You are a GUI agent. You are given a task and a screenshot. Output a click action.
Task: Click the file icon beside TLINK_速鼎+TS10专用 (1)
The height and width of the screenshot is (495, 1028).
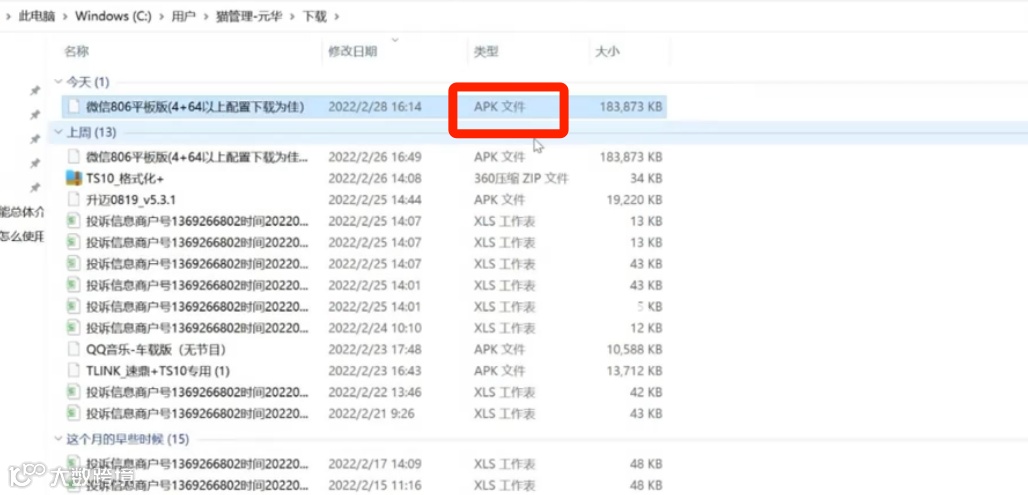point(75,371)
